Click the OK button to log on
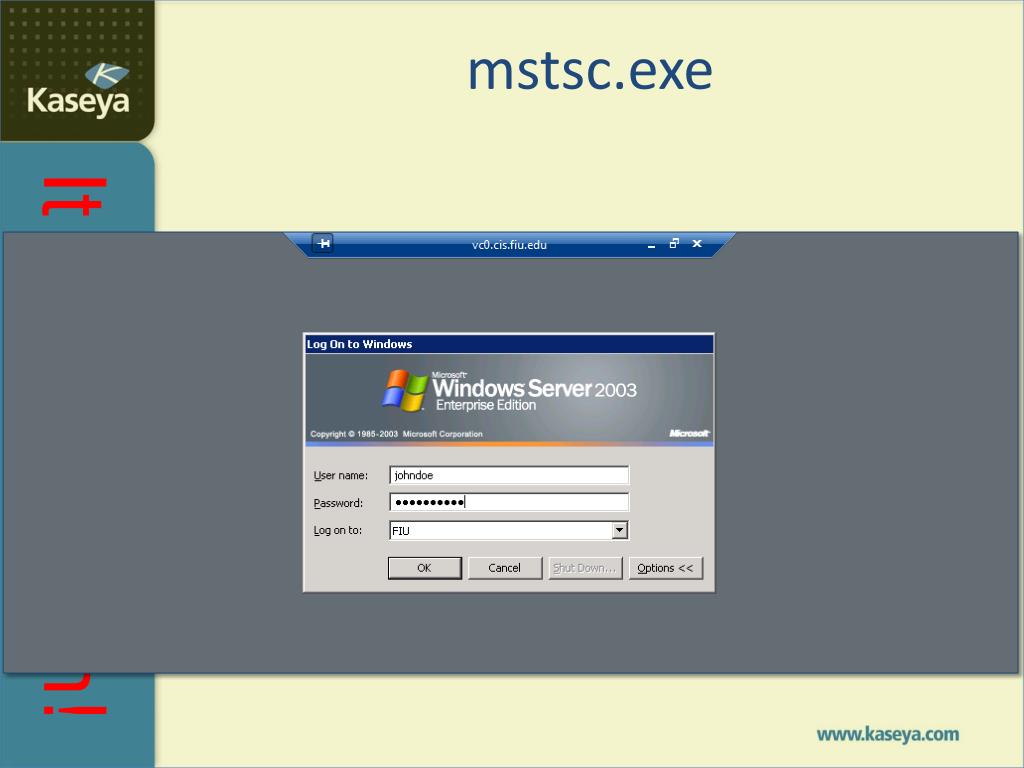 point(424,568)
